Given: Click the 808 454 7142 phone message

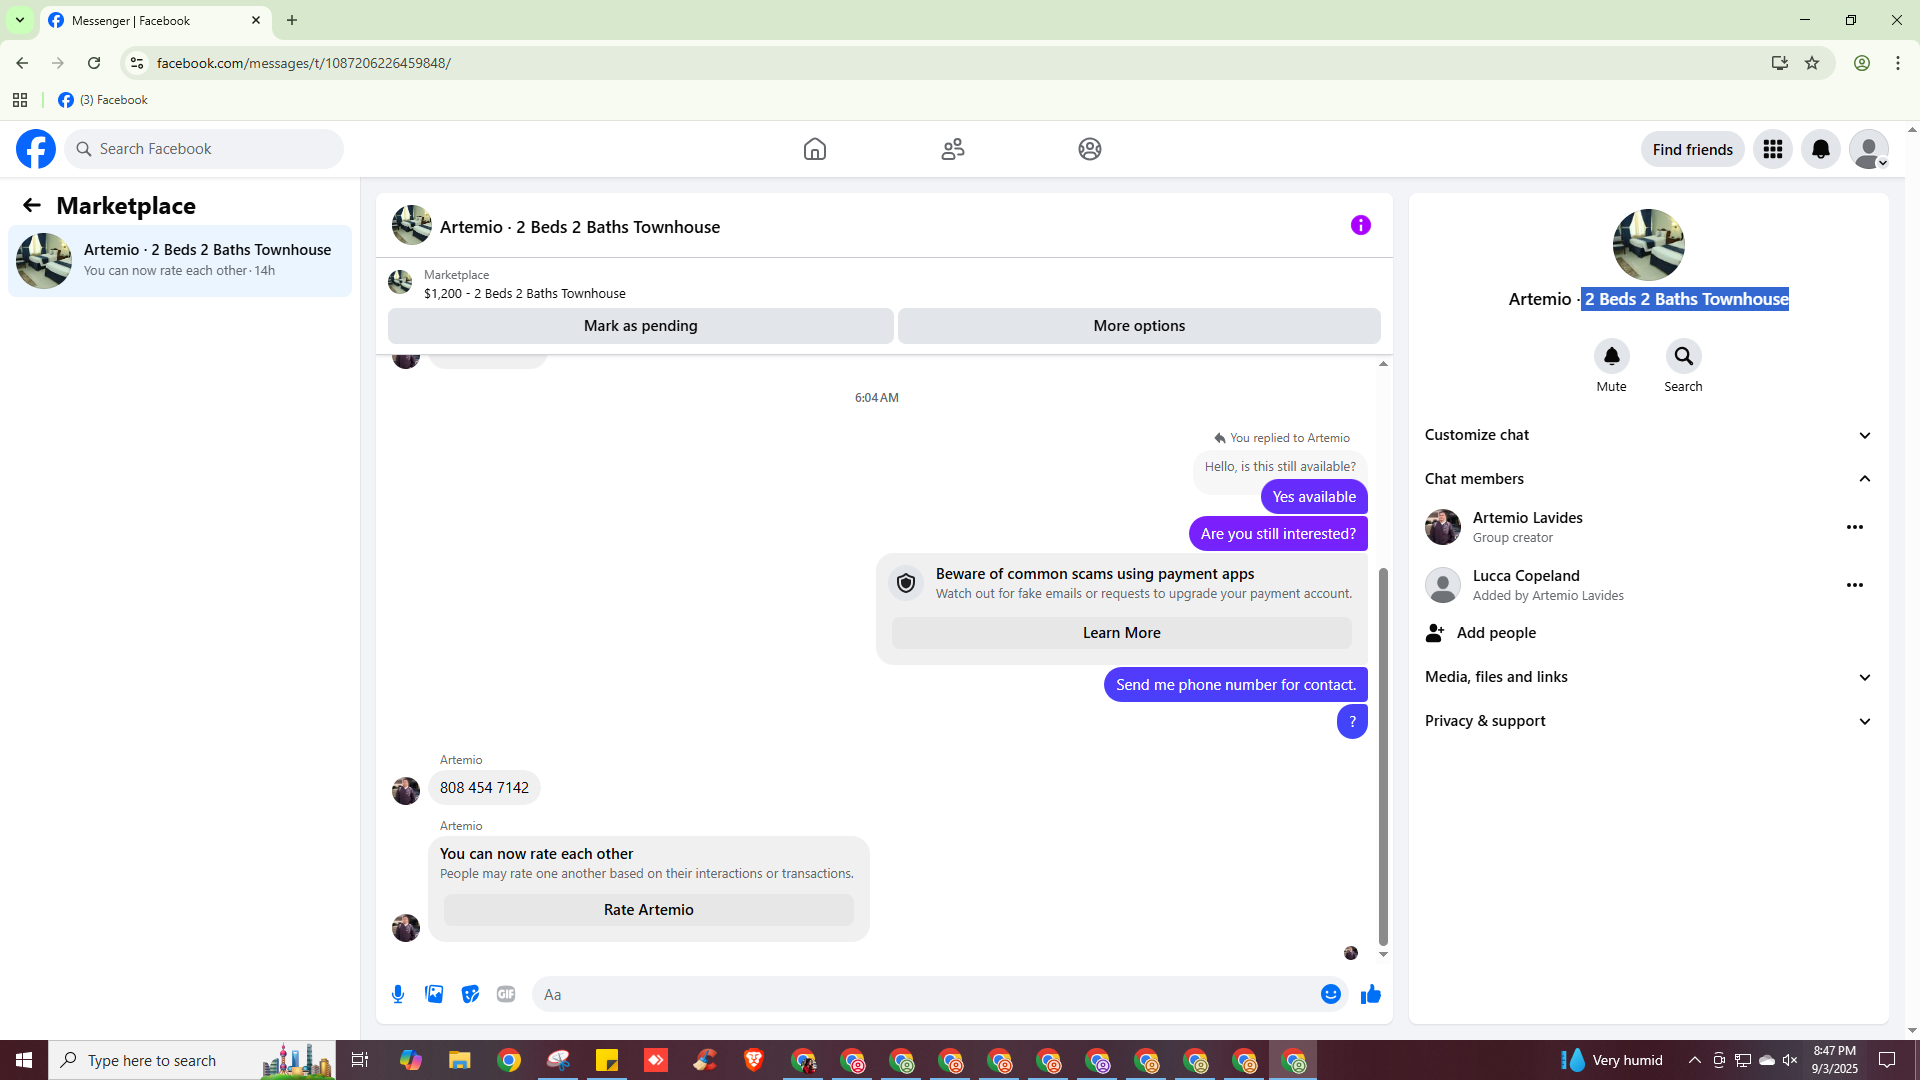Looking at the screenshot, I should [x=484, y=788].
